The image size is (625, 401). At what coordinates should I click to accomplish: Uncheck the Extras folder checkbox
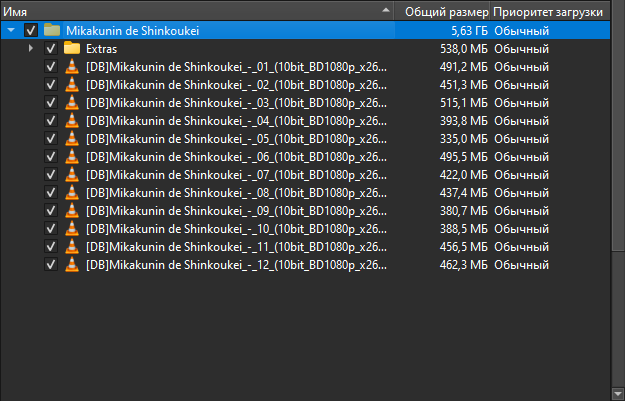tap(50, 48)
